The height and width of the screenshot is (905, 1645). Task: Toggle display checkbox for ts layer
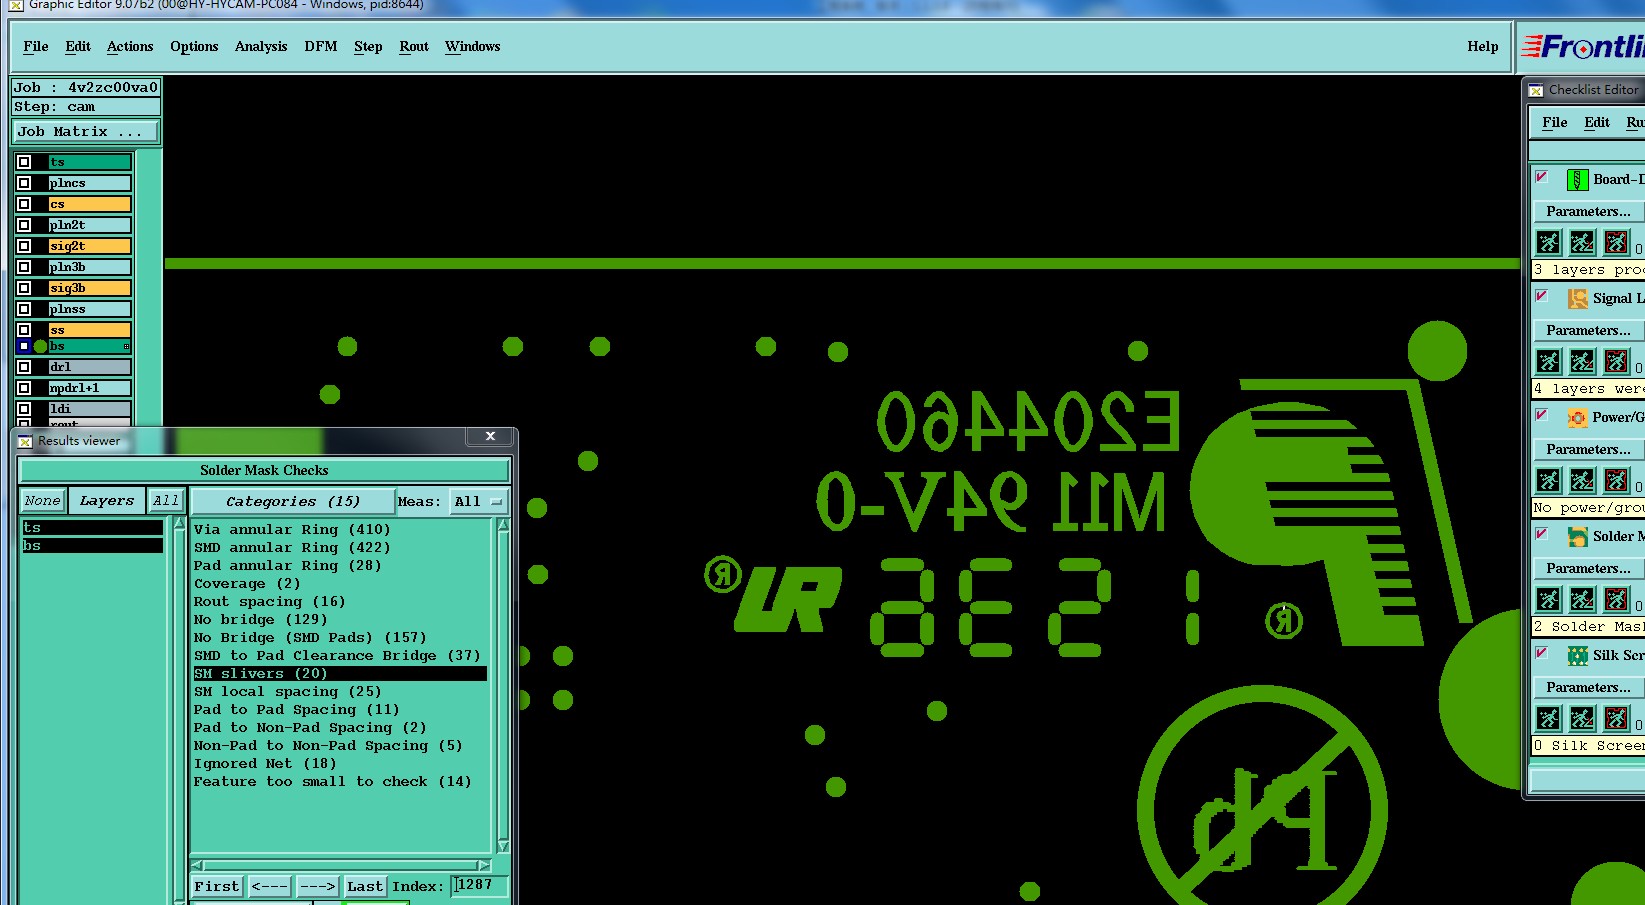point(24,162)
